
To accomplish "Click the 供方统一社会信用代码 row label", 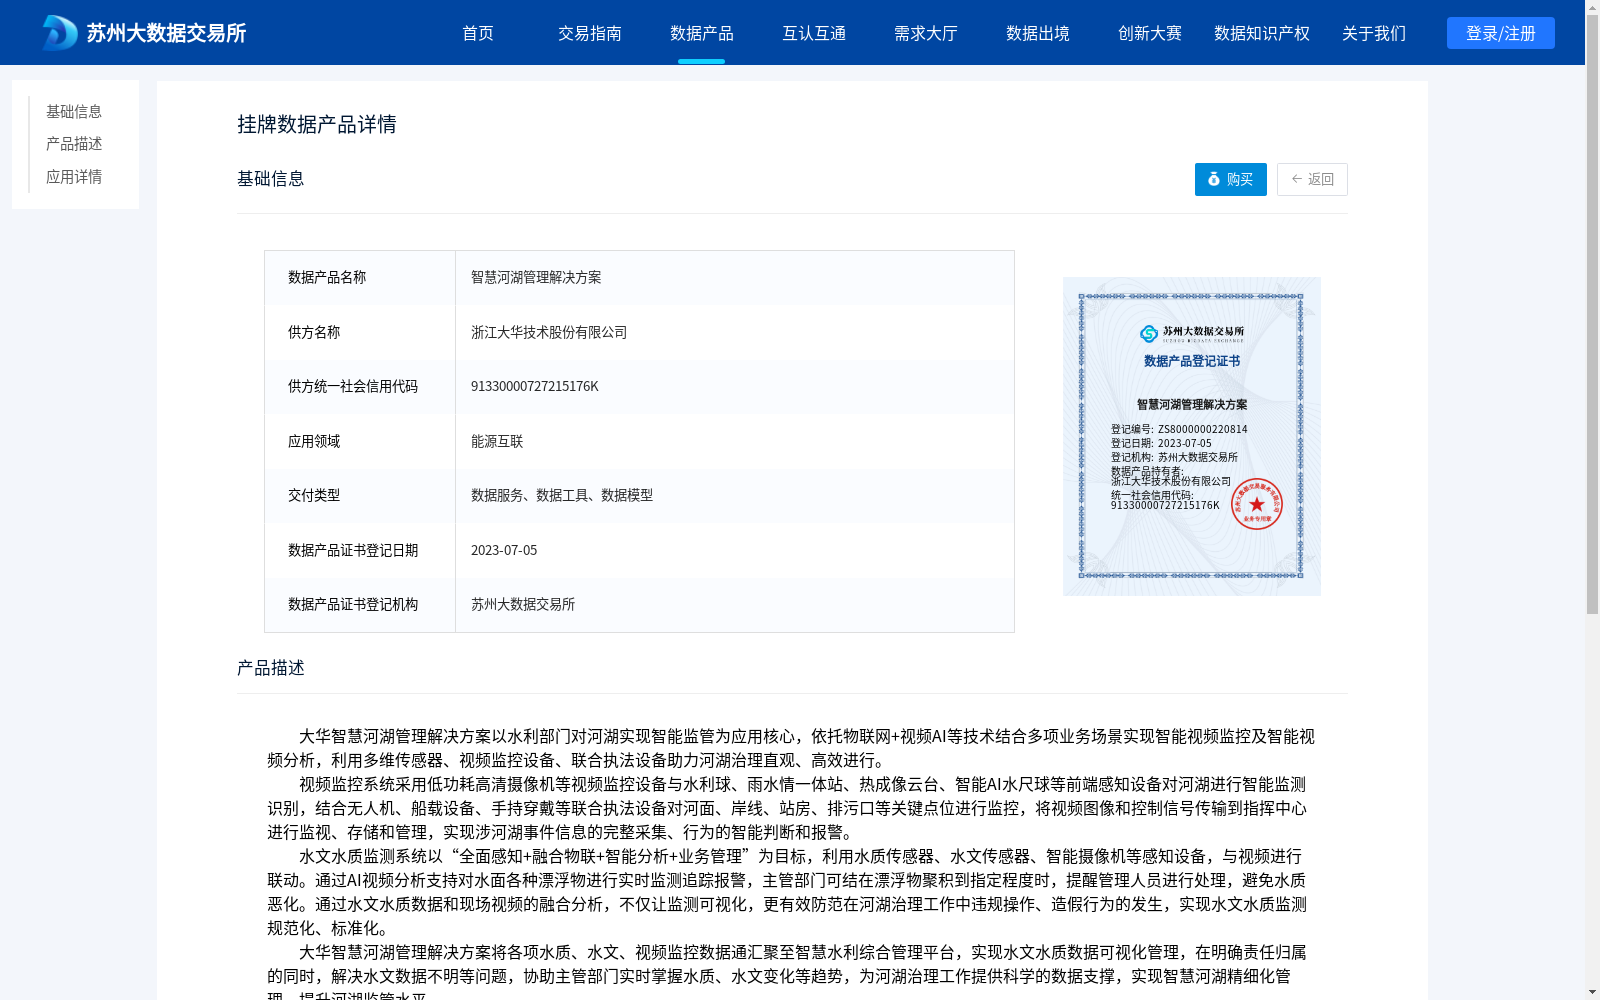I will click(353, 387).
